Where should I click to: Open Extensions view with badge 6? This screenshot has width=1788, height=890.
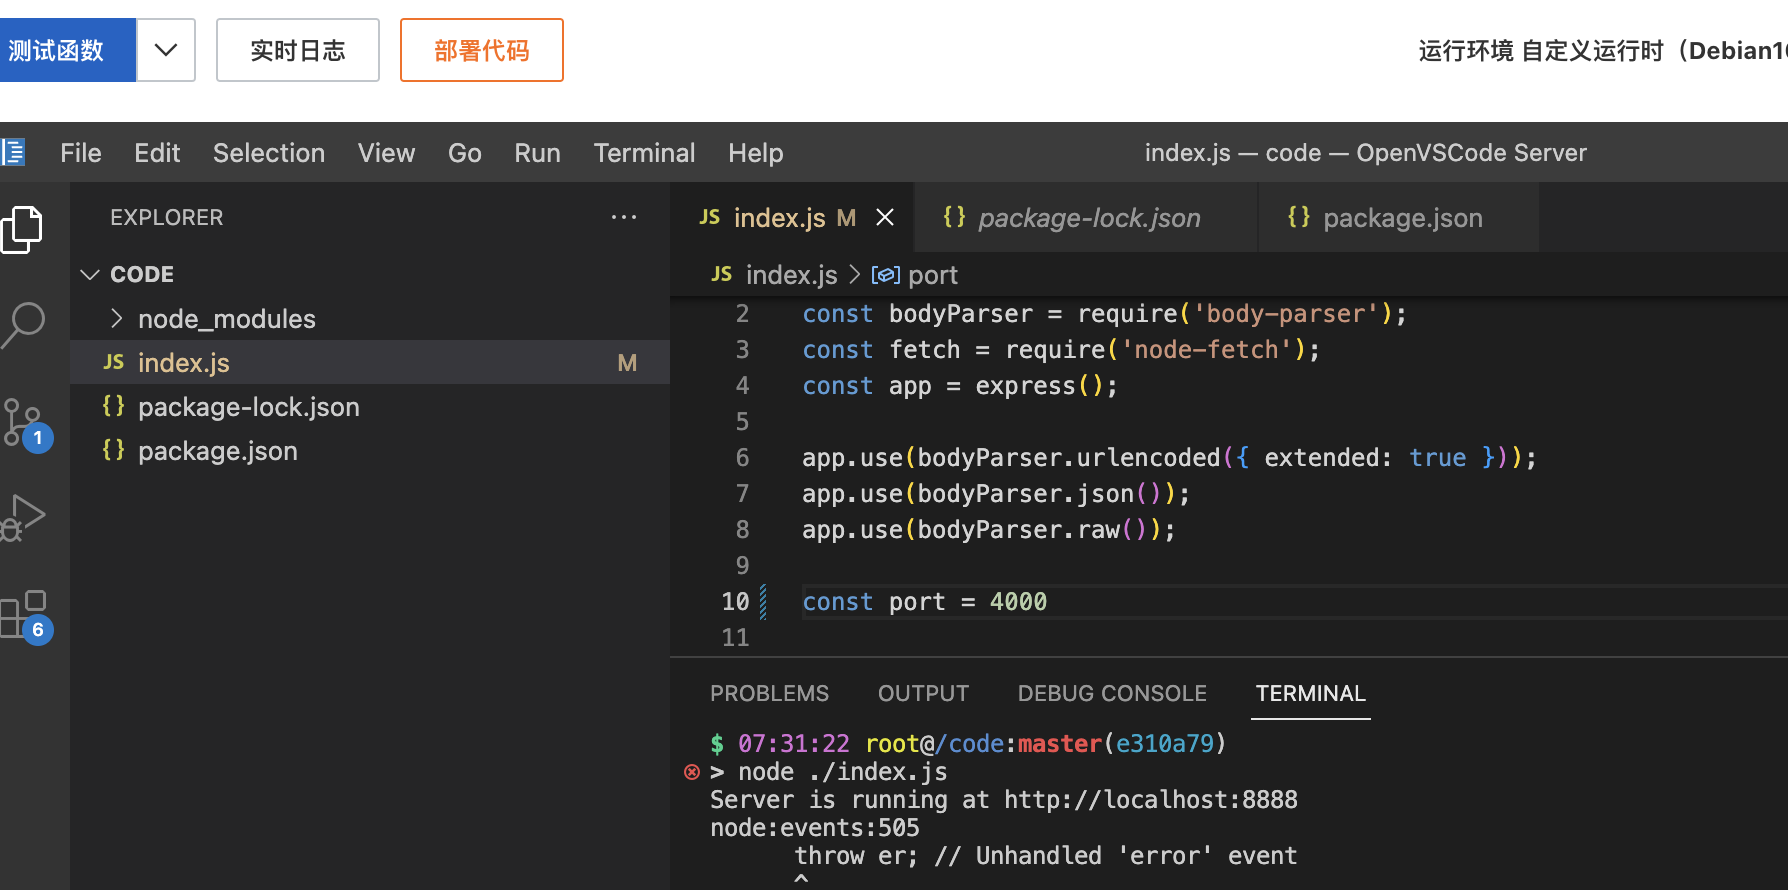(x=25, y=615)
